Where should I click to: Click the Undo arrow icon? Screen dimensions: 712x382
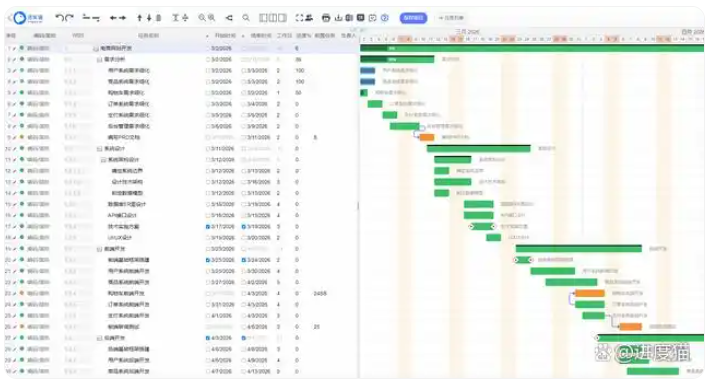[x=59, y=18]
